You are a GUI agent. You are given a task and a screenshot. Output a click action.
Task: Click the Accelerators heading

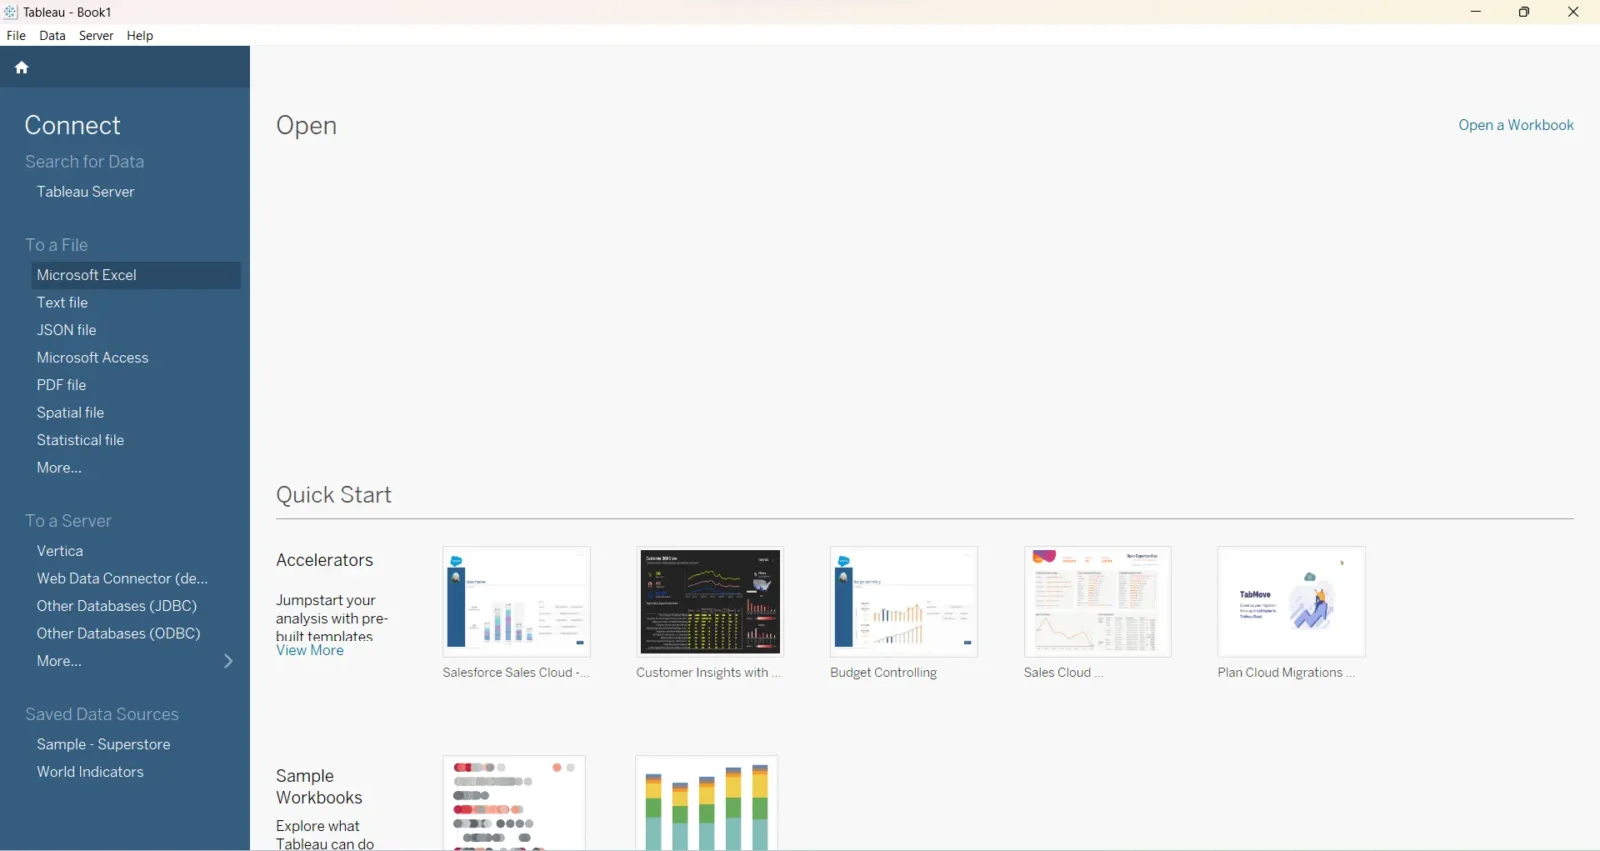tap(325, 560)
